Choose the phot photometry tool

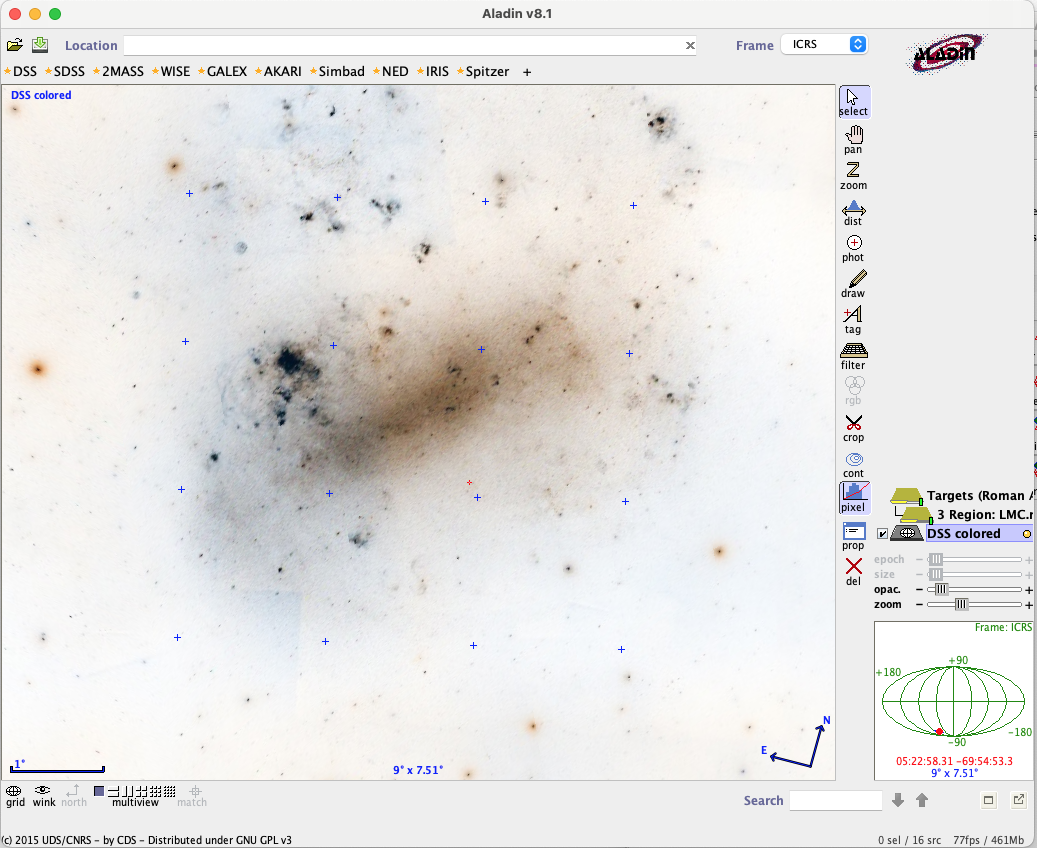tap(853, 246)
